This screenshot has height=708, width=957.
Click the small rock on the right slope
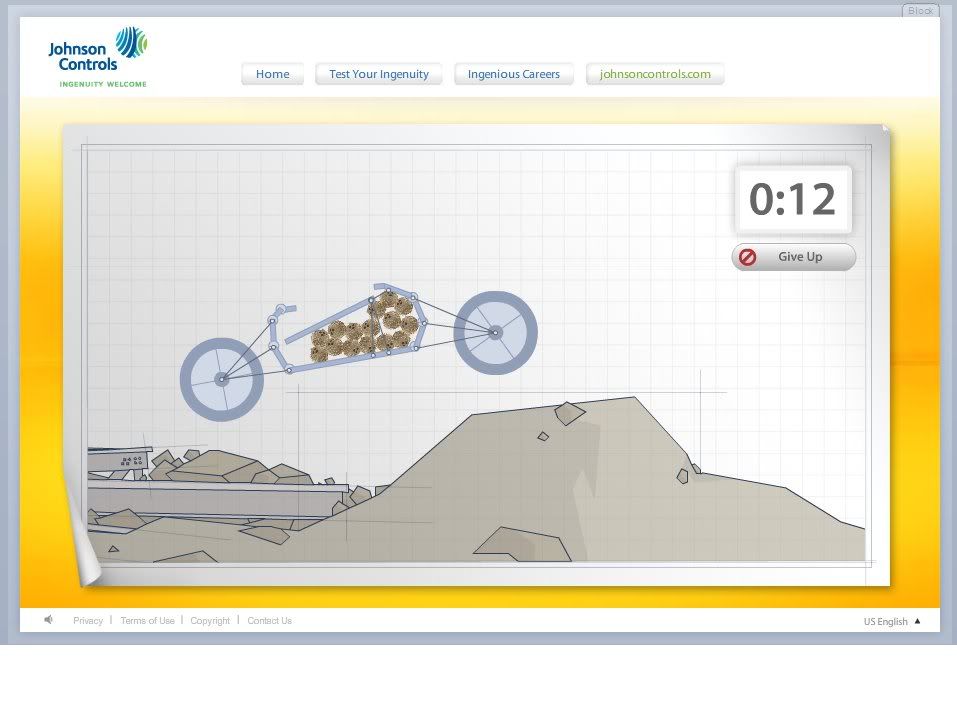tap(682, 475)
